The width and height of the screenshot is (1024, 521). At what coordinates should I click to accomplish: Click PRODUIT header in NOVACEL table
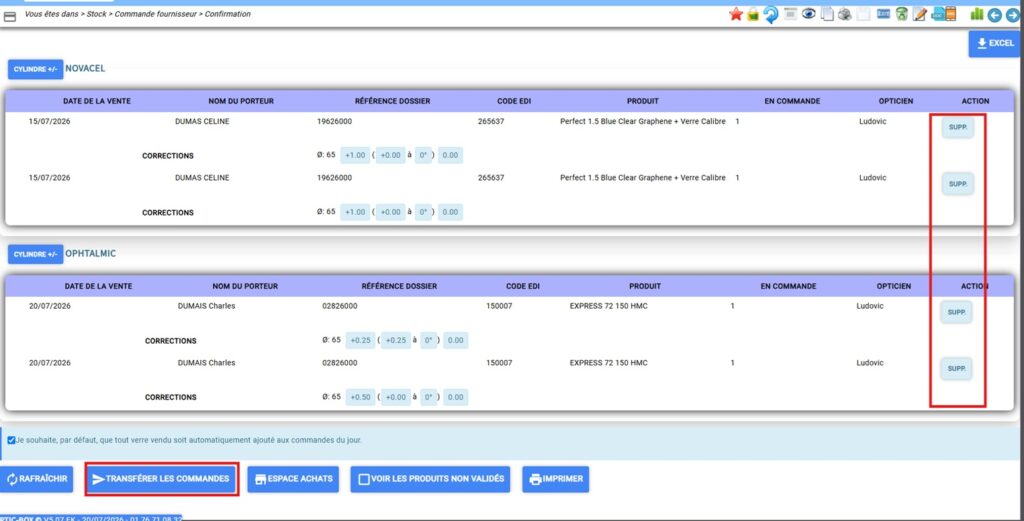[643, 101]
